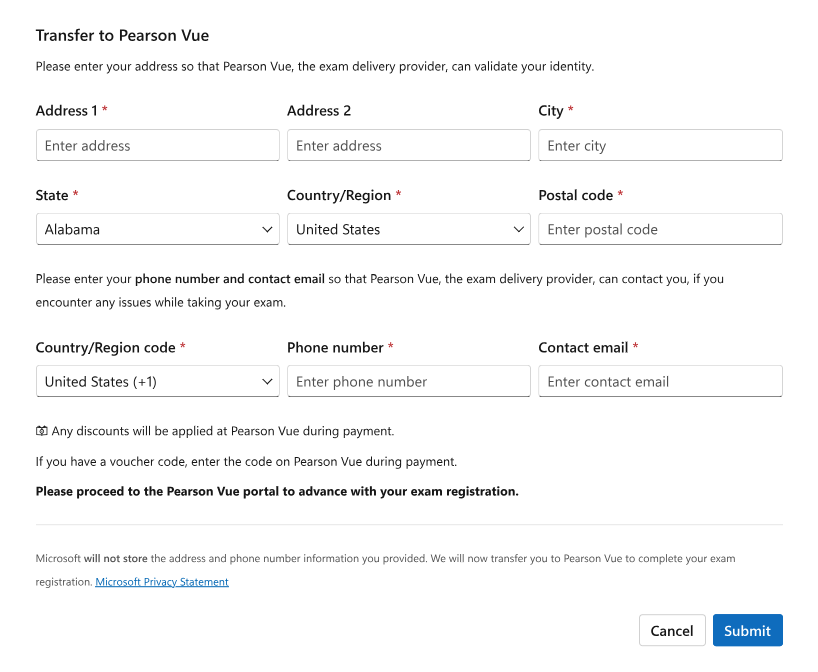The image size is (818, 672).
Task: Open the Country/Region code dropdown
Action: (x=158, y=381)
